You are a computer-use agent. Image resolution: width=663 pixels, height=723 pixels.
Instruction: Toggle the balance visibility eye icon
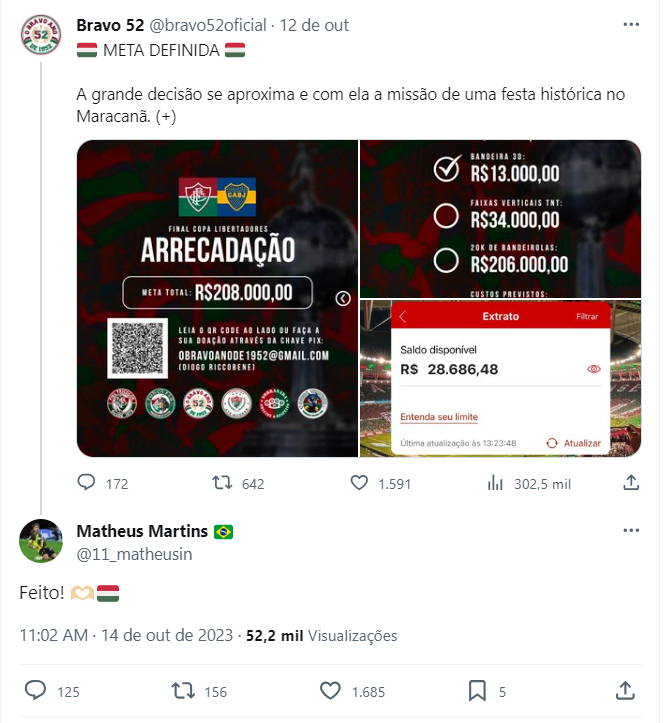pyautogui.click(x=593, y=369)
